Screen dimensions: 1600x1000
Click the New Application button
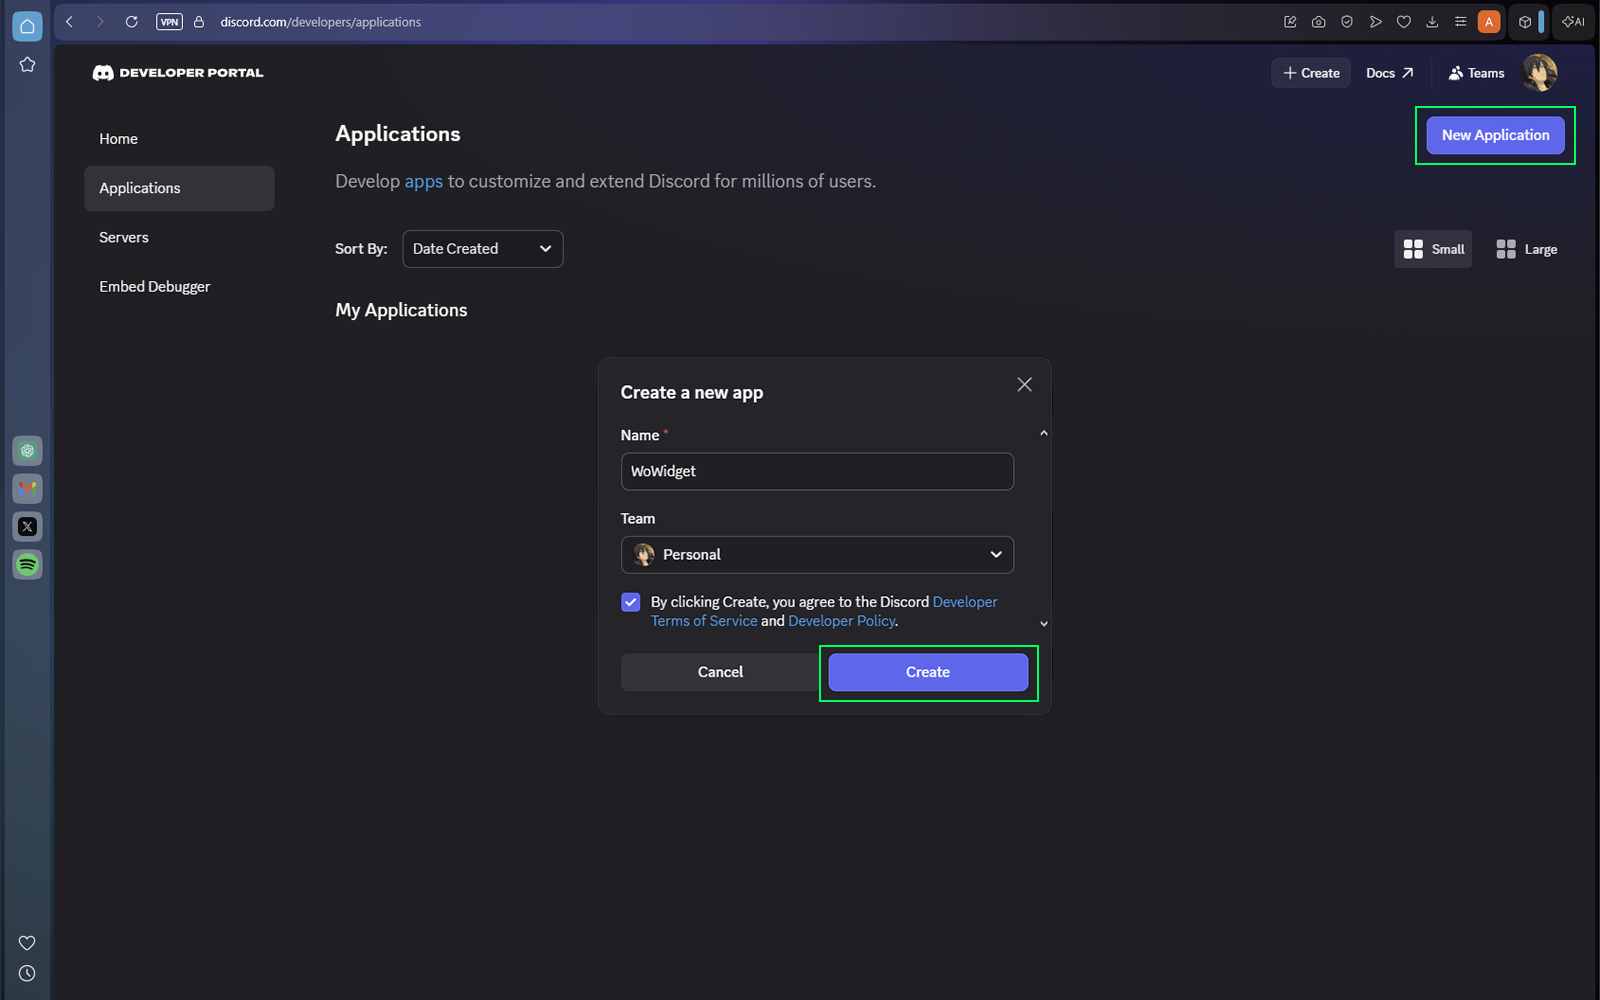tap(1495, 135)
